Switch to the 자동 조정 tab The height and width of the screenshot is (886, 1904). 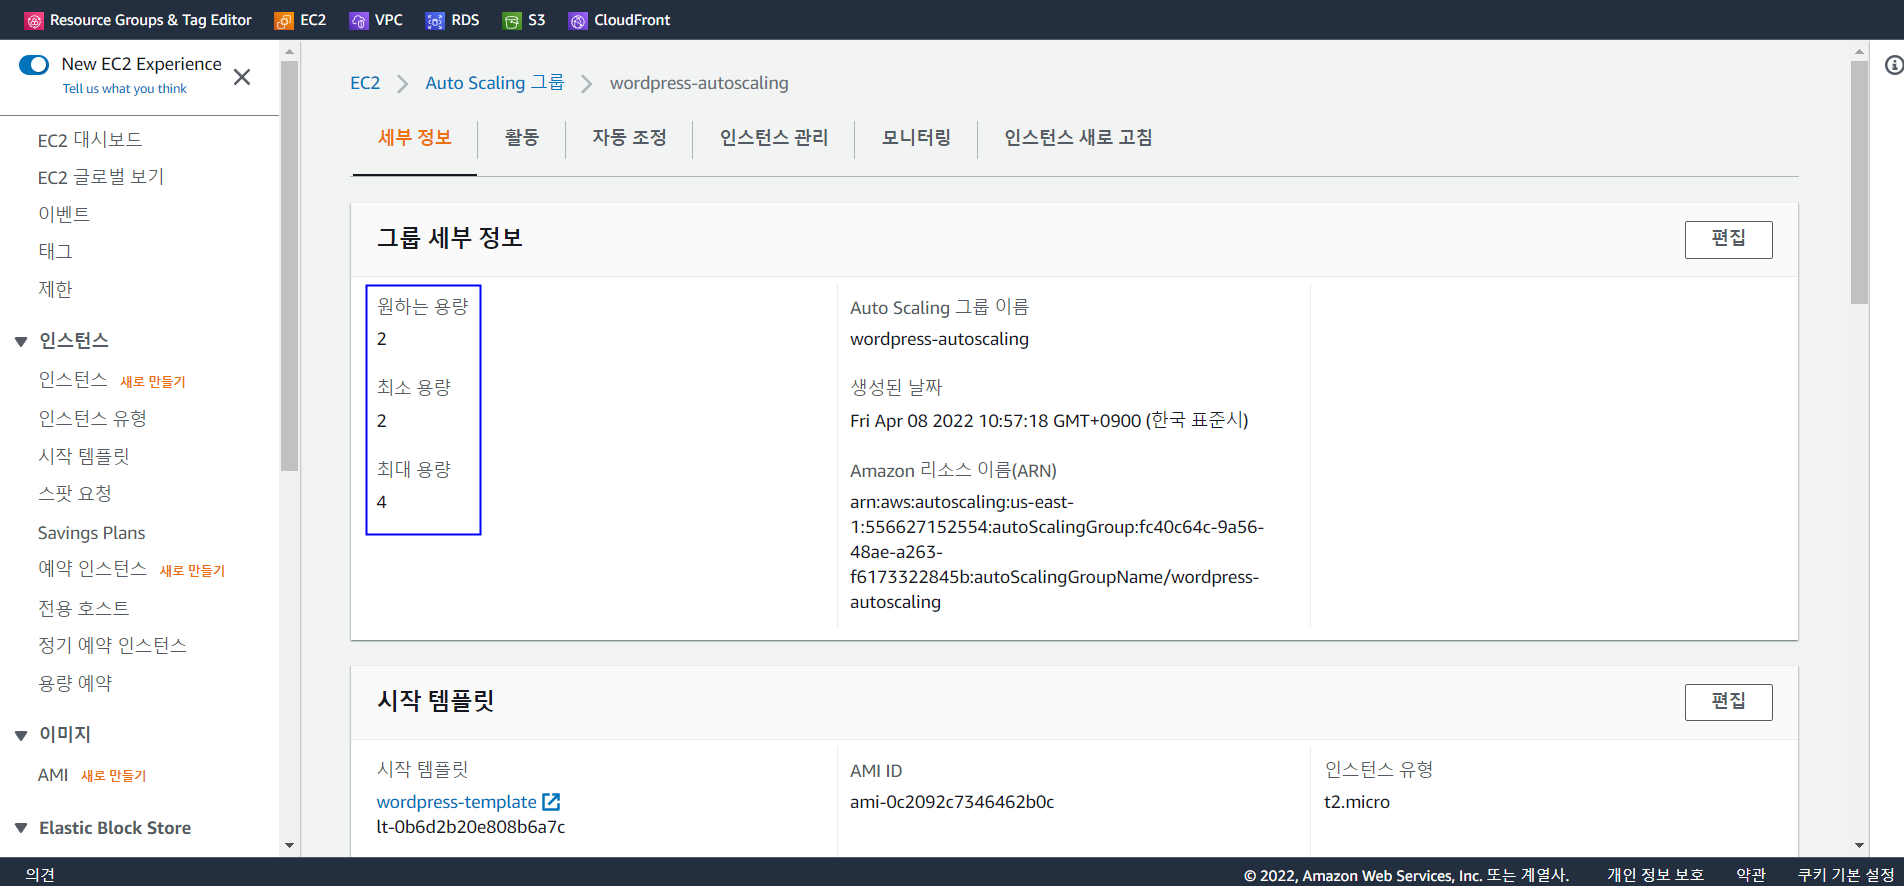pyautogui.click(x=630, y=138)
